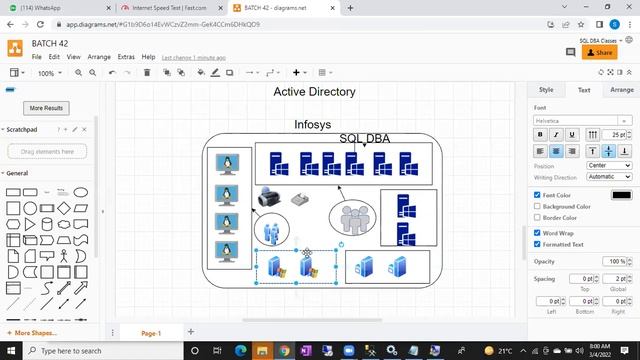The image size is (640, 360).
Task: Delete selection with trash icon
Action: pos(147,73)
